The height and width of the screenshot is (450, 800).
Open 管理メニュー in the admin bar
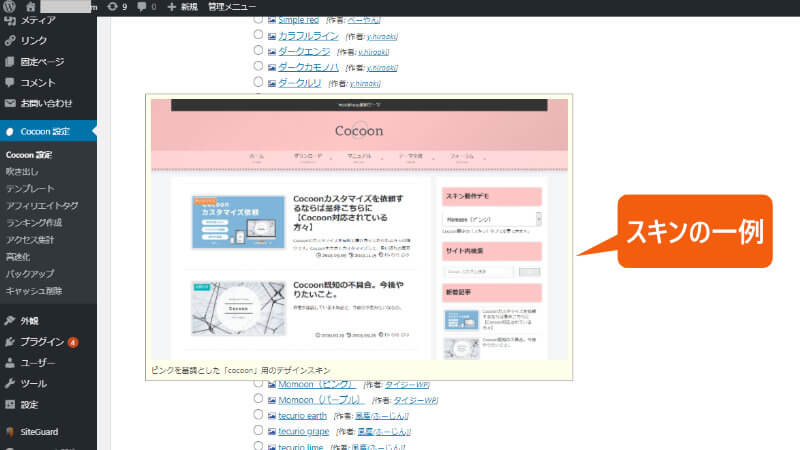point(232,7)
